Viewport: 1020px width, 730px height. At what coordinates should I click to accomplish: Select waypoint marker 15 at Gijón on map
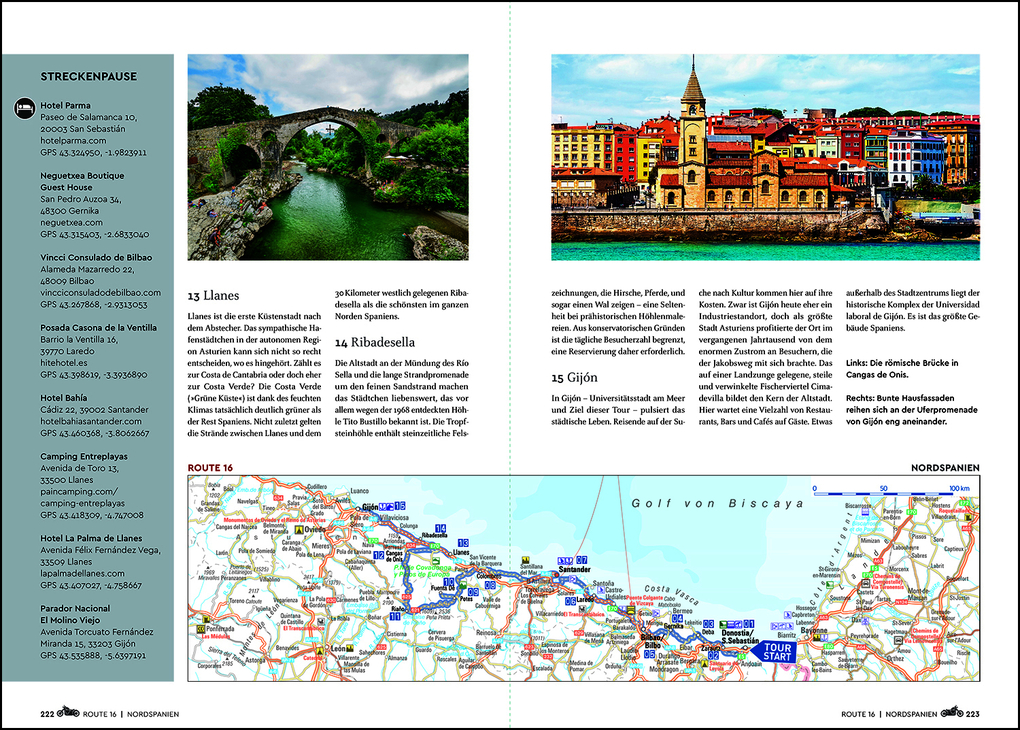click(x=398, y=504)
